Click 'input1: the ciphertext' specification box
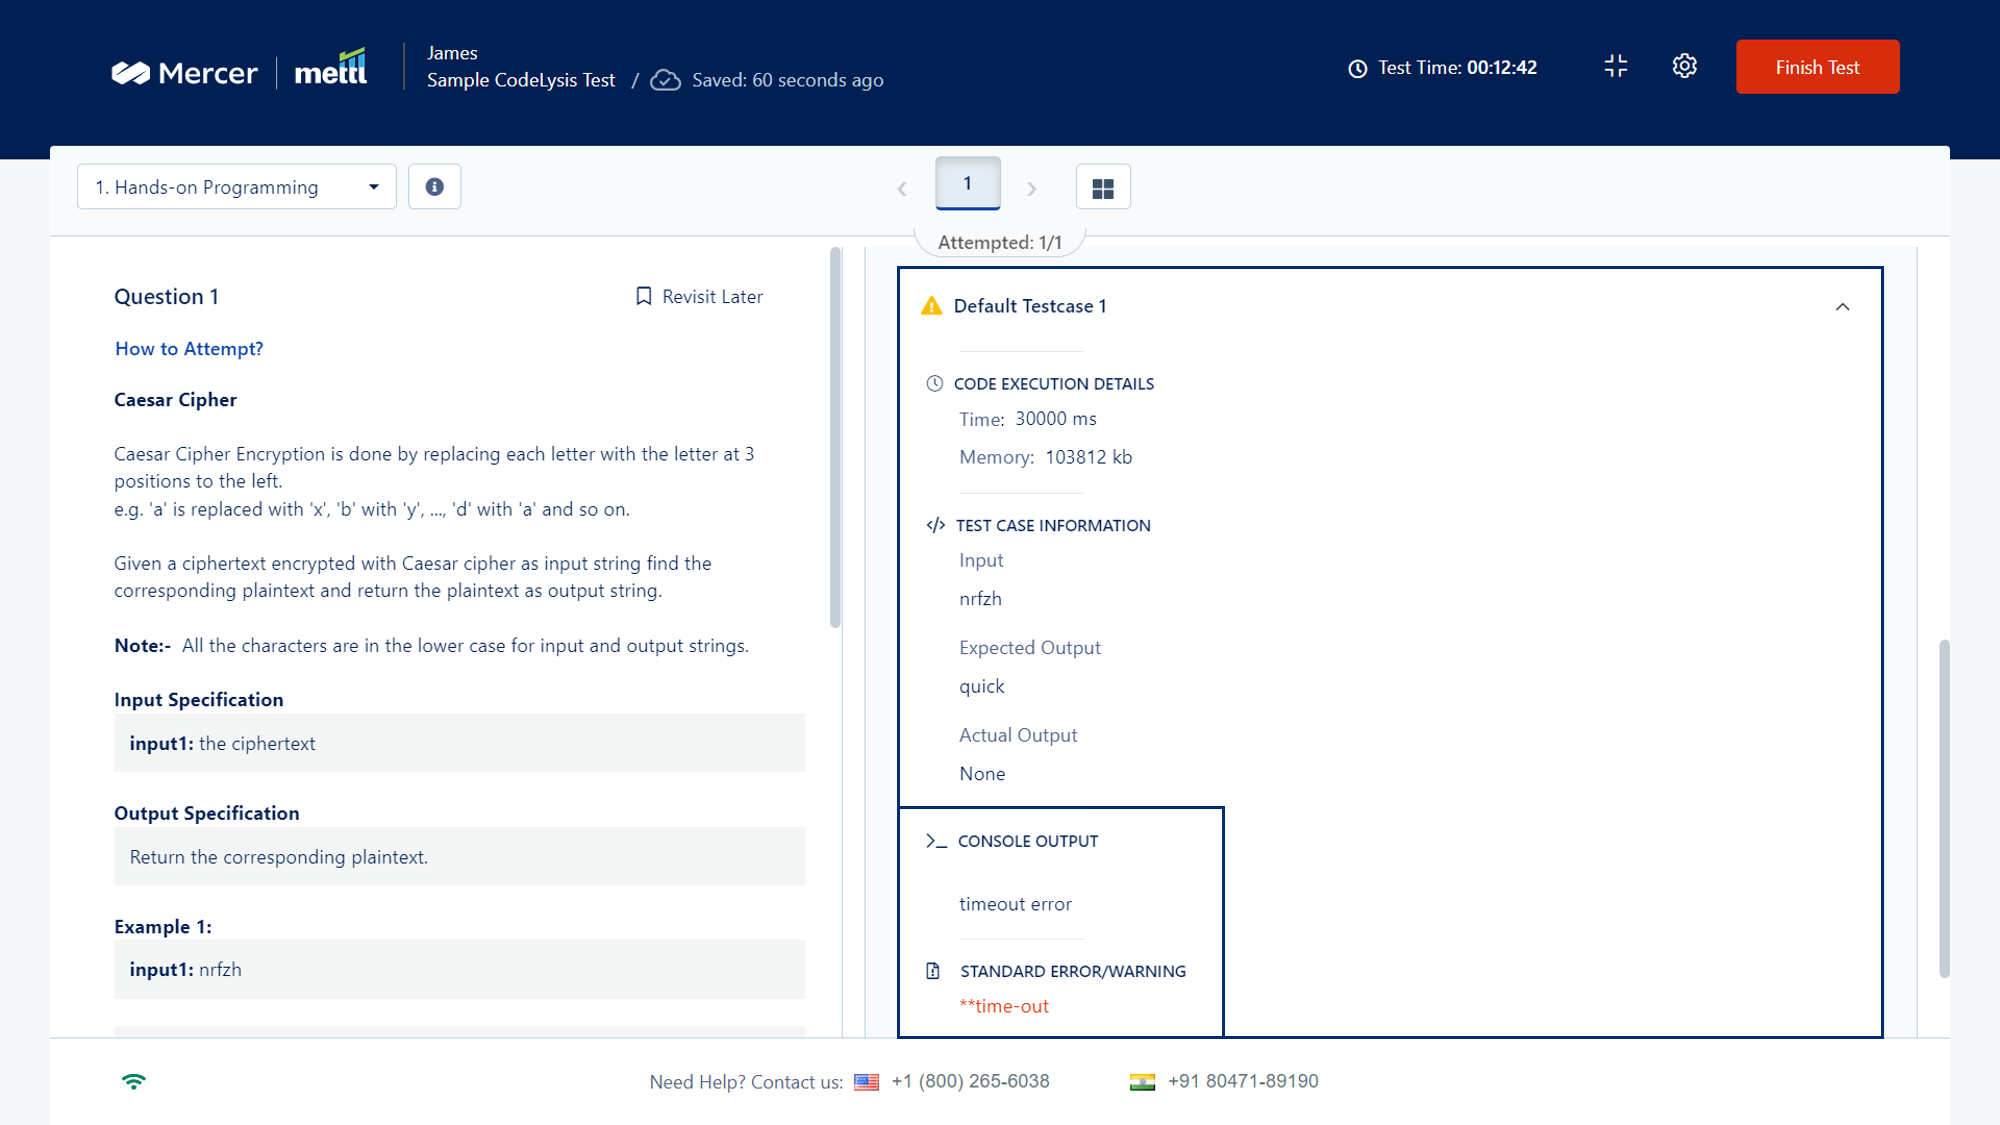The height and width of the screenshot is (1125, 2000). 459,743
